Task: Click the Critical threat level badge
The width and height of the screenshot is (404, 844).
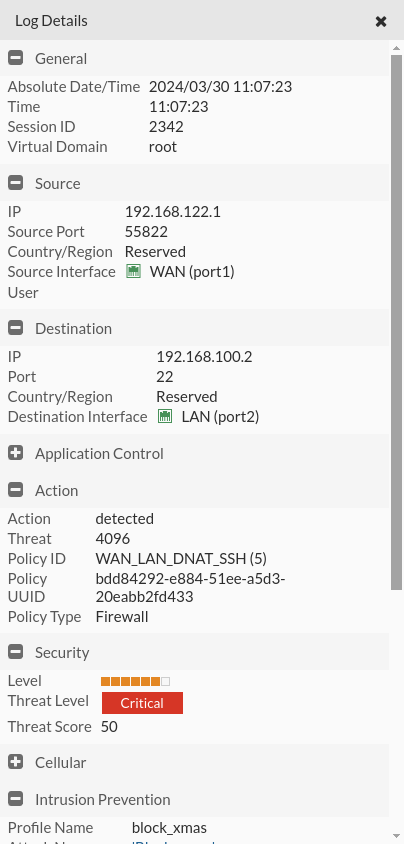Action: (x=143, y=703)
